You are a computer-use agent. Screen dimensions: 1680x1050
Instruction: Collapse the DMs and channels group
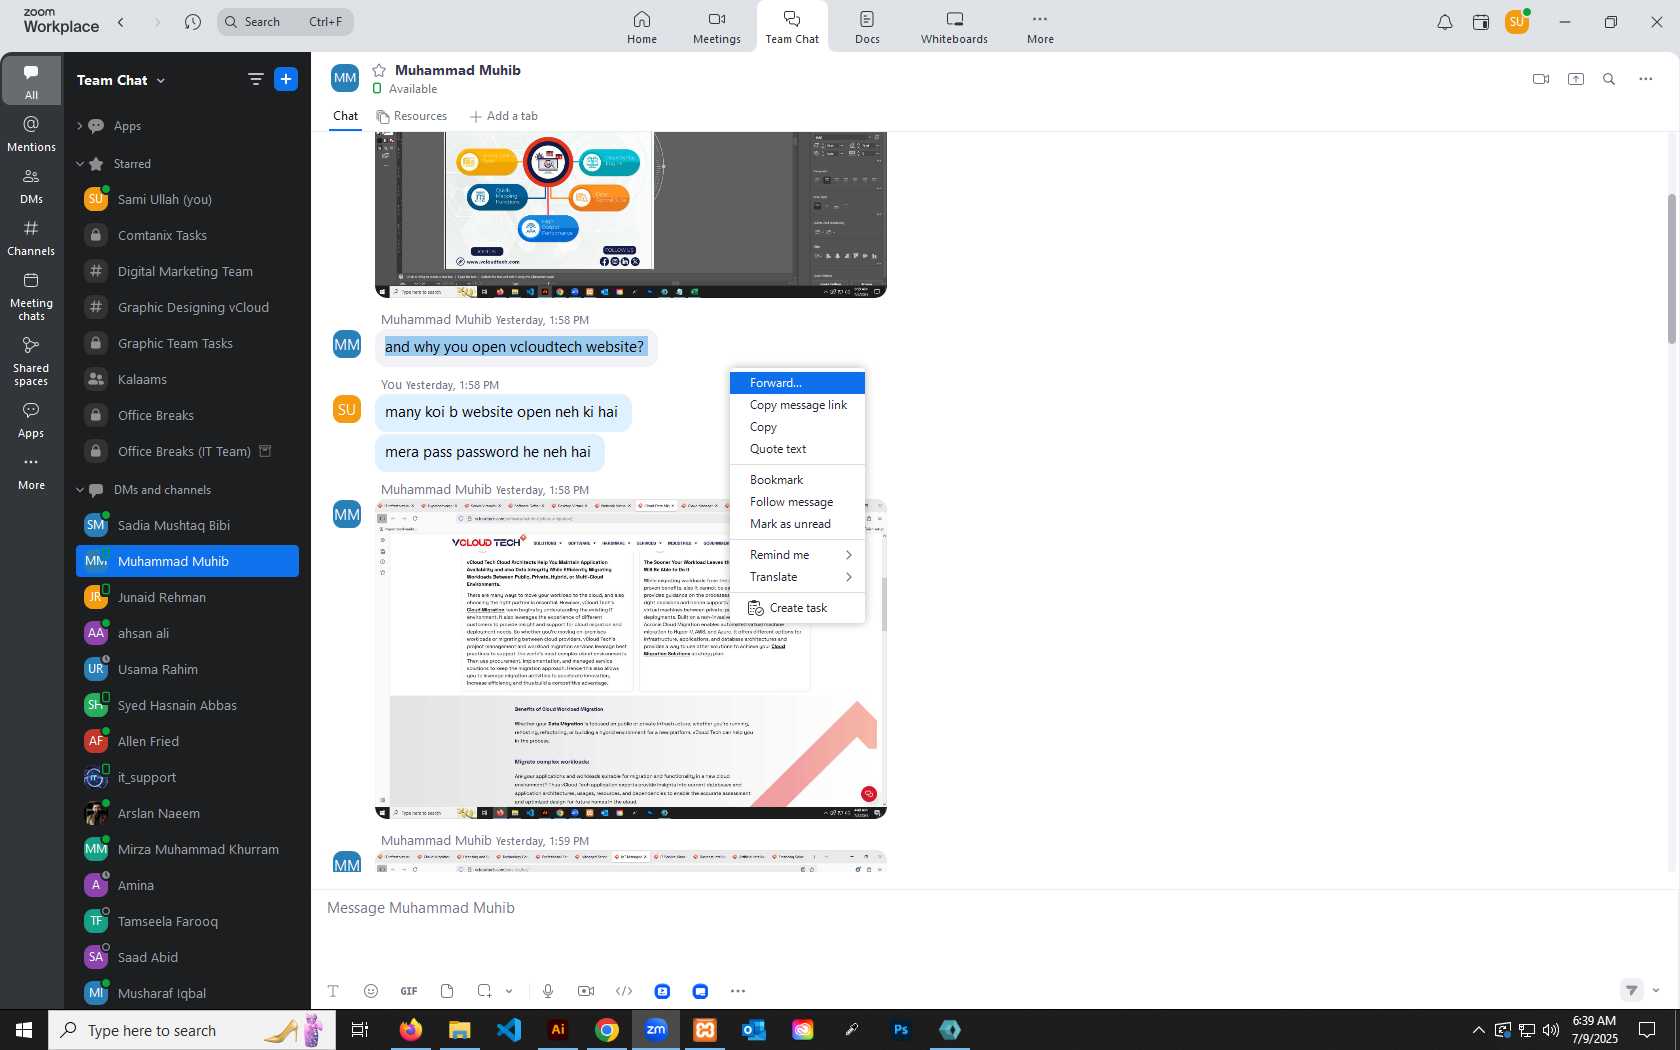click(x=79, y=490)
